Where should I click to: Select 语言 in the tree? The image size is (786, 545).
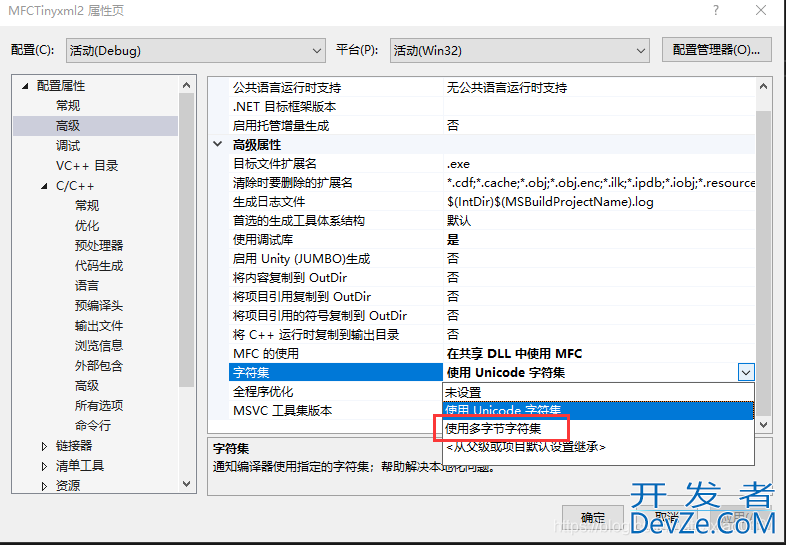click(x=87, y=286)
